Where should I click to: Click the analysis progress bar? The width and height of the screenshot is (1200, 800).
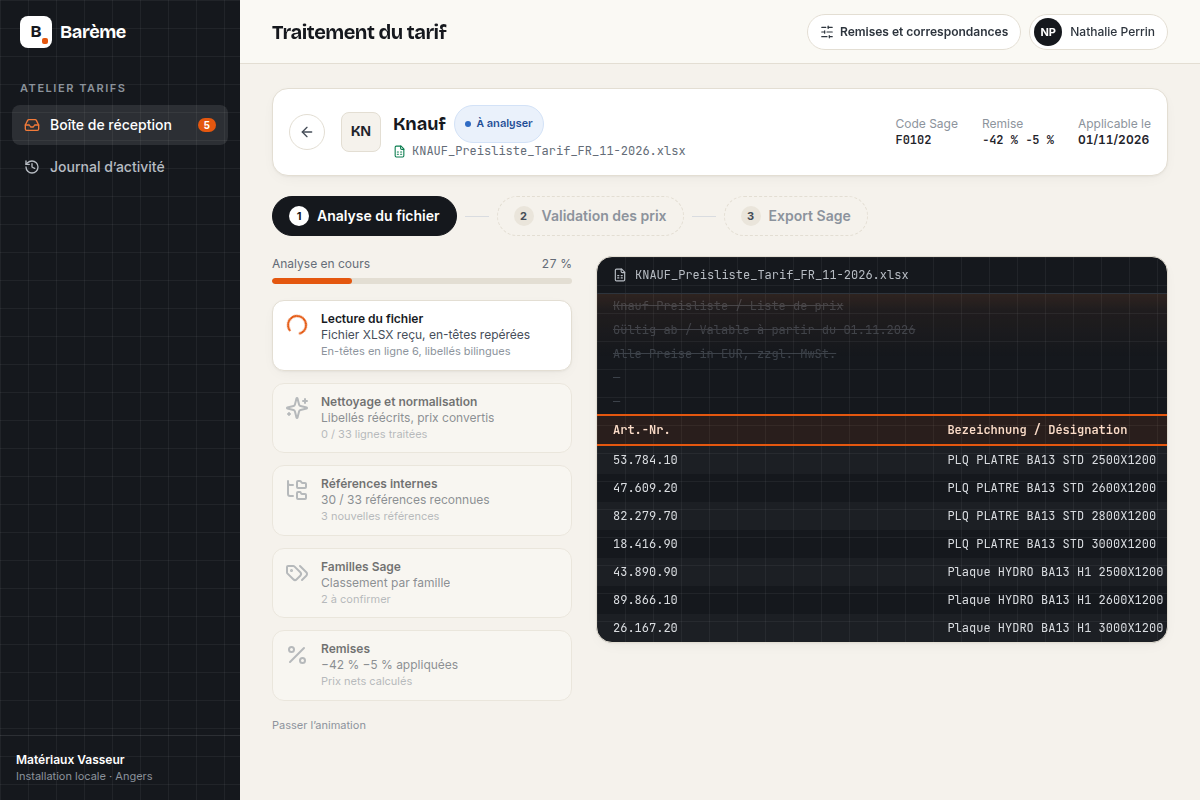click(422, 281)
